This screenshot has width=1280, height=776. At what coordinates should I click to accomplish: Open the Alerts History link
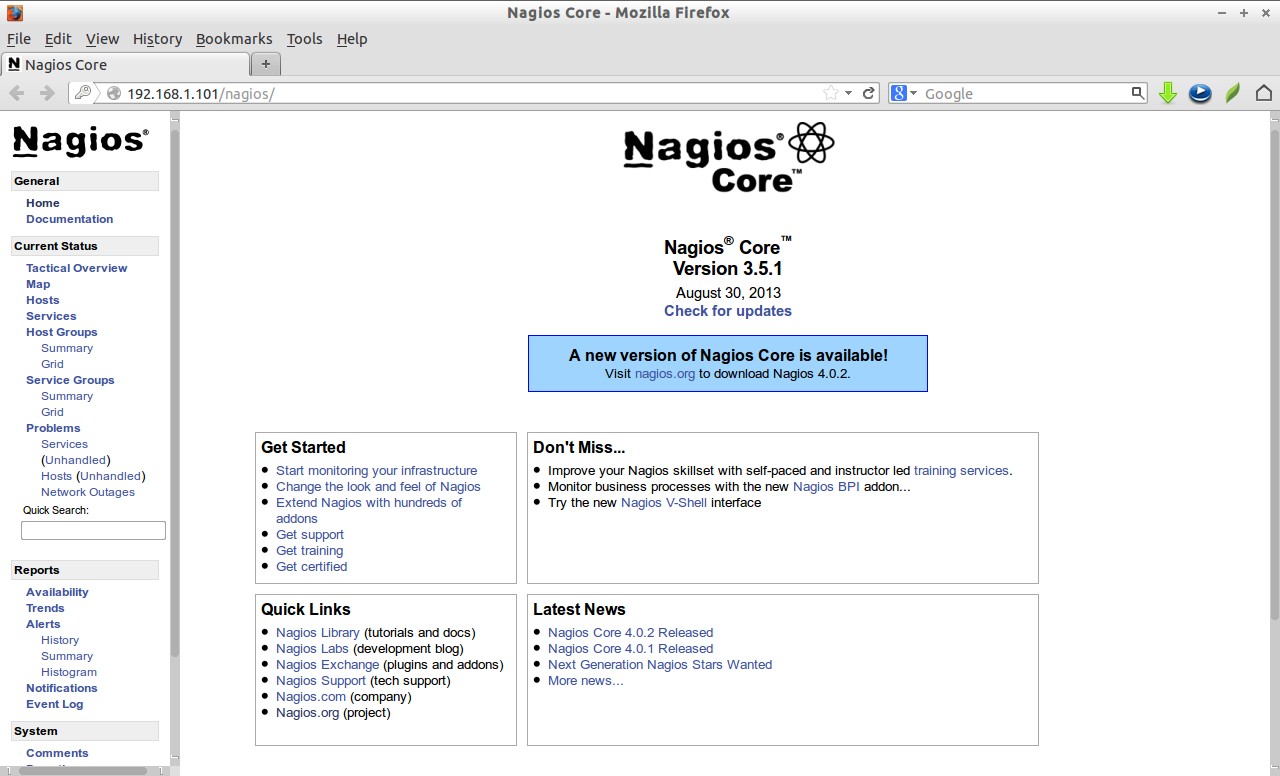coord(60,640)
